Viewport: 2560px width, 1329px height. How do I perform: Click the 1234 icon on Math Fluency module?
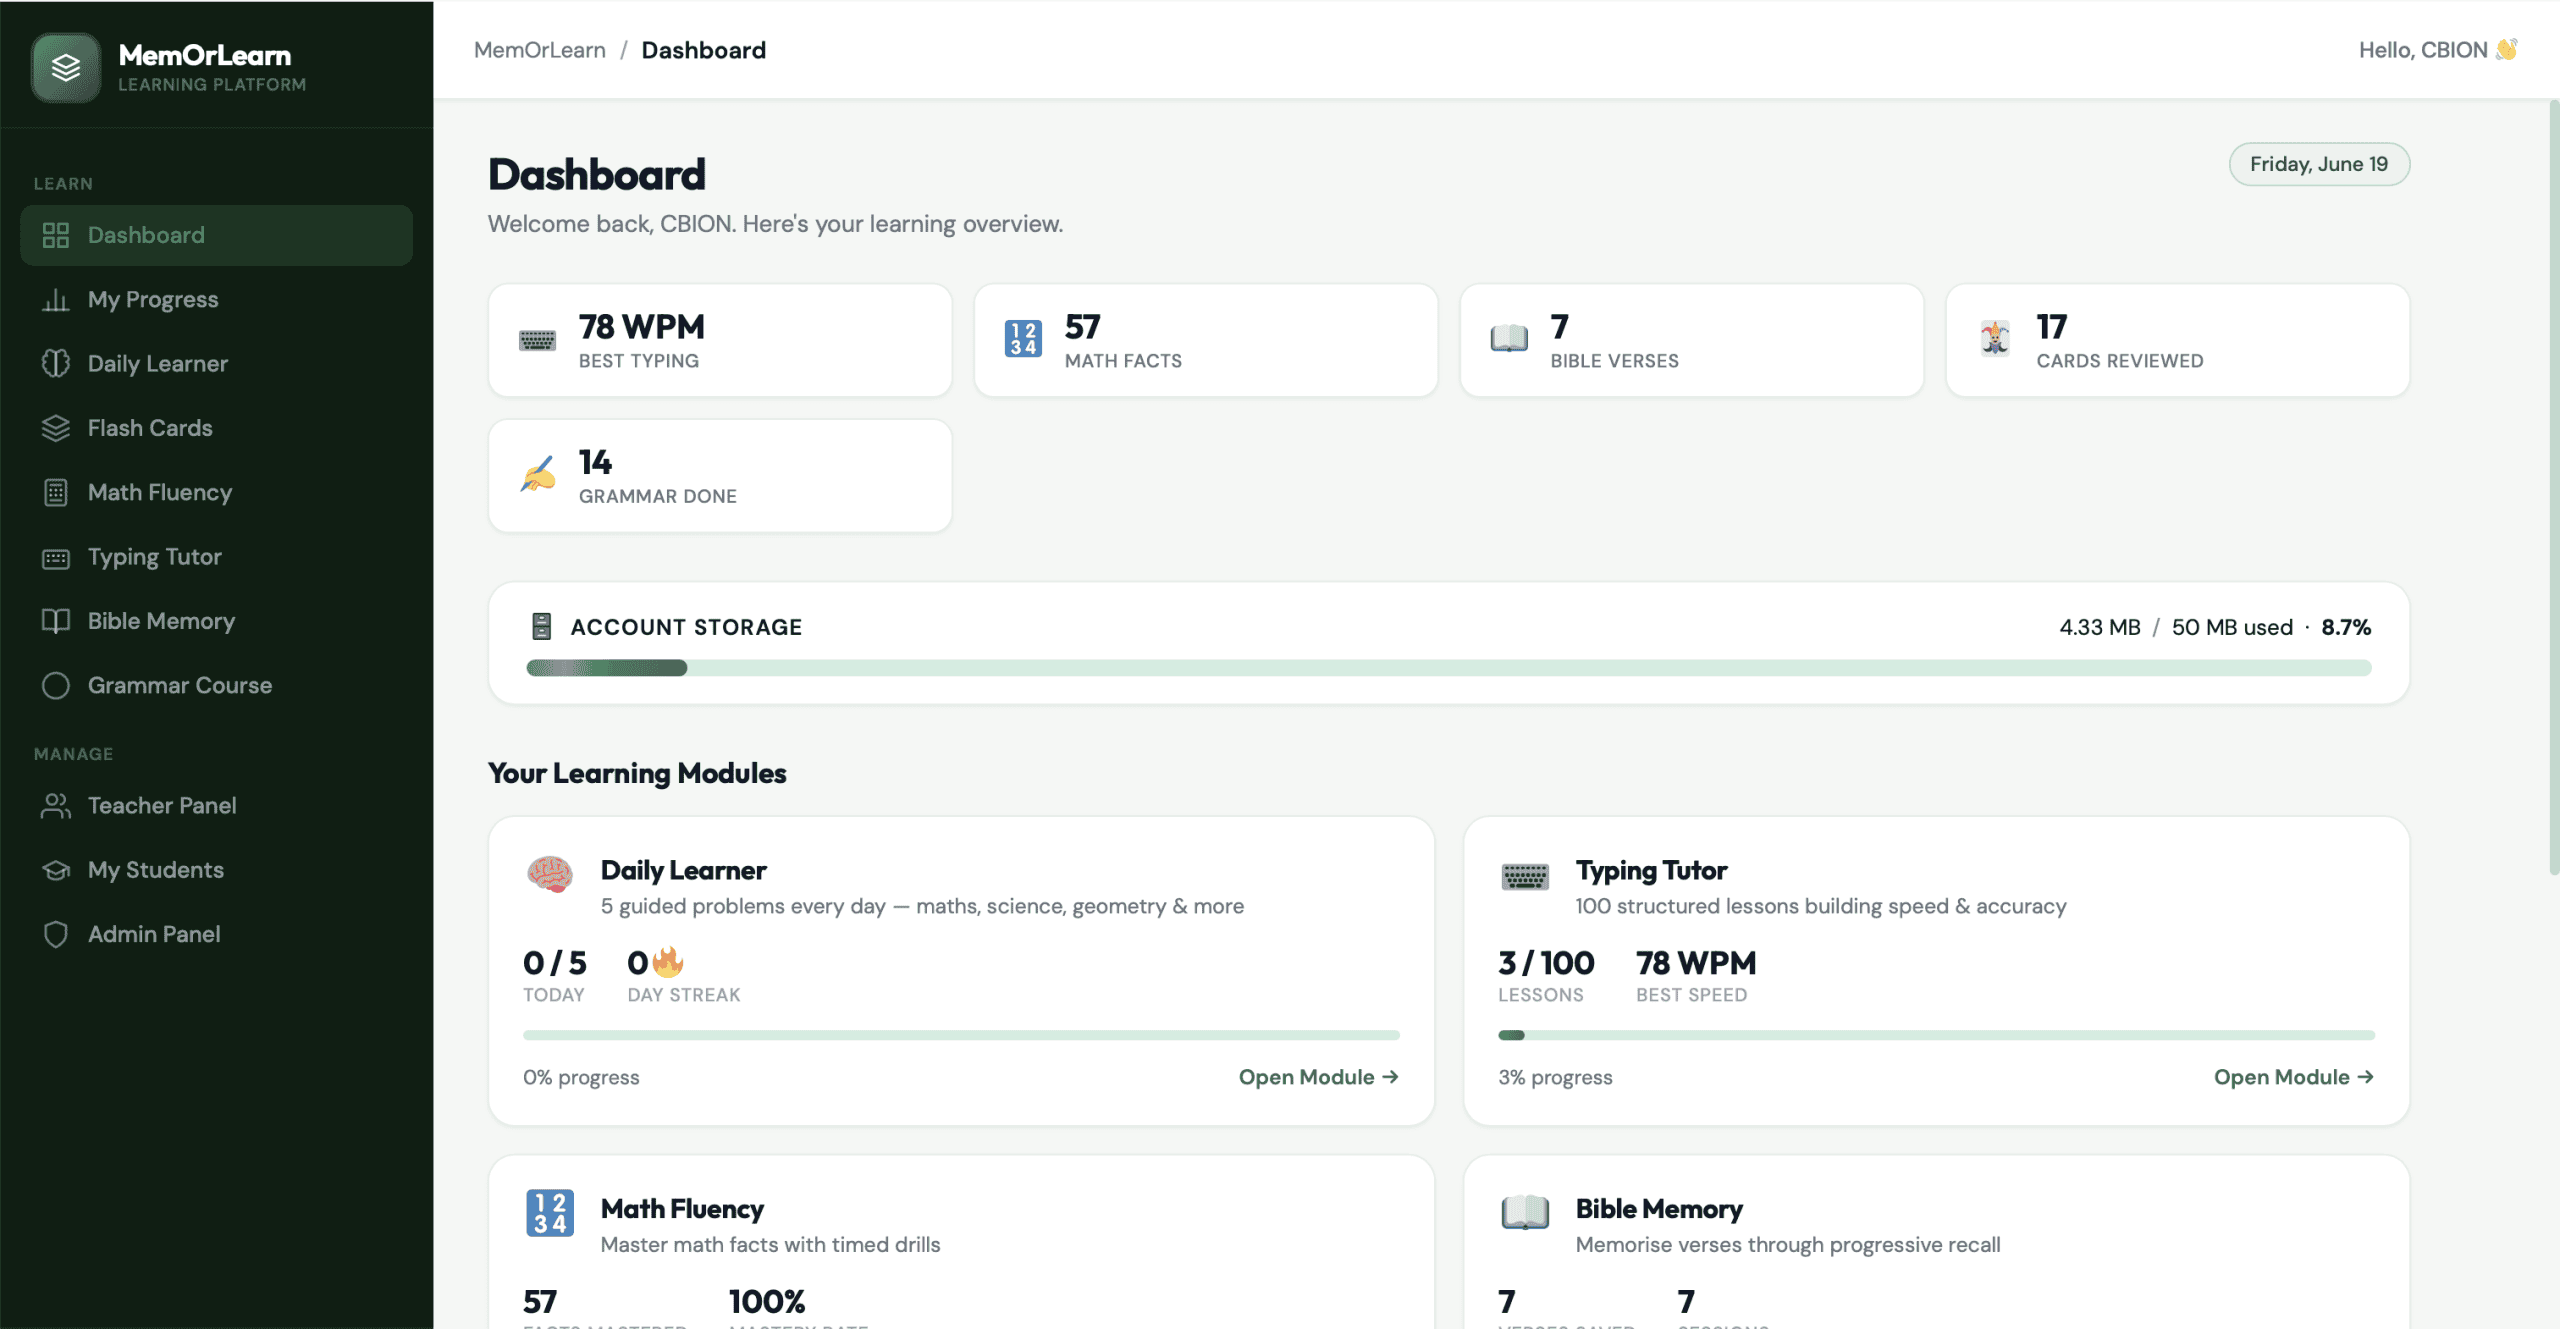[550, 1213]
